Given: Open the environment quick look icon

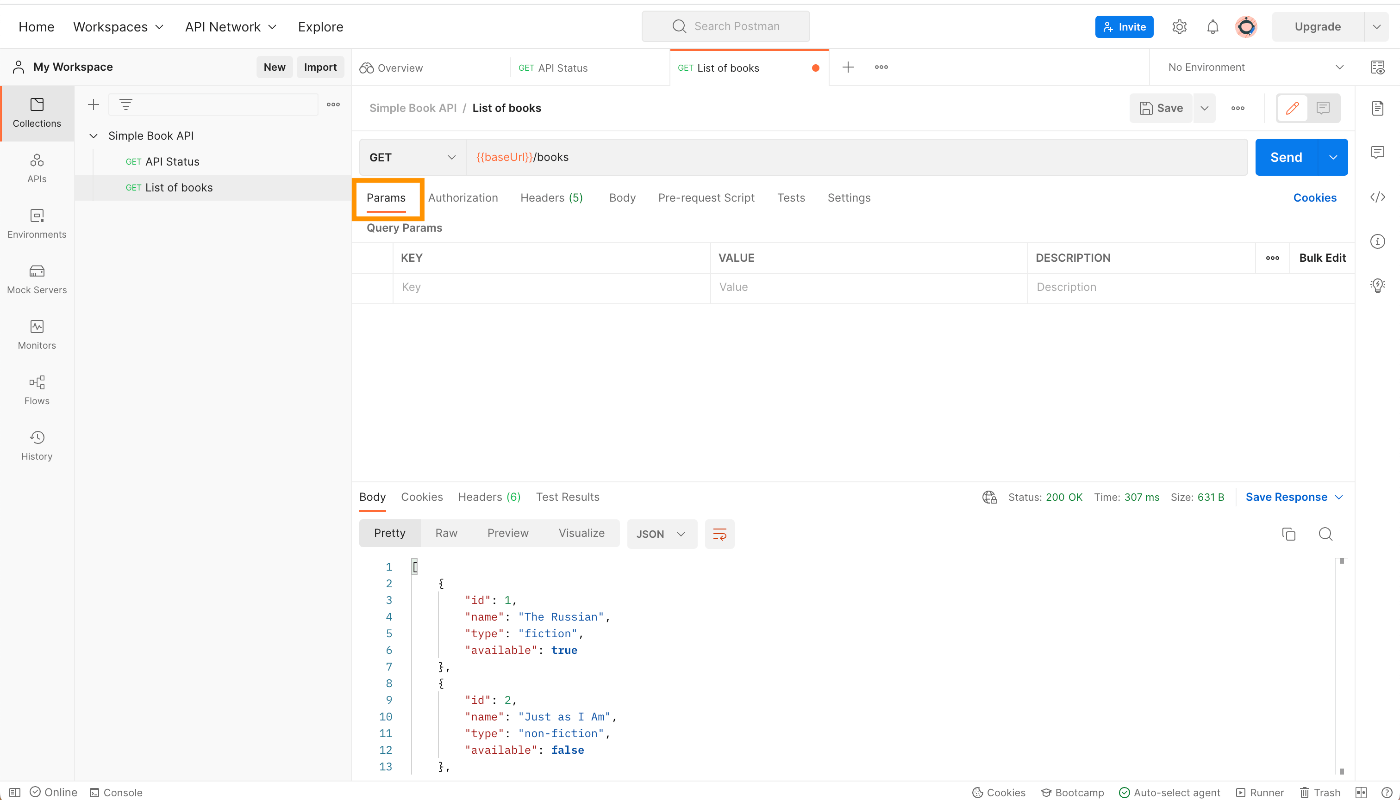Looking at the screenshot, I should coord(1378,68).
